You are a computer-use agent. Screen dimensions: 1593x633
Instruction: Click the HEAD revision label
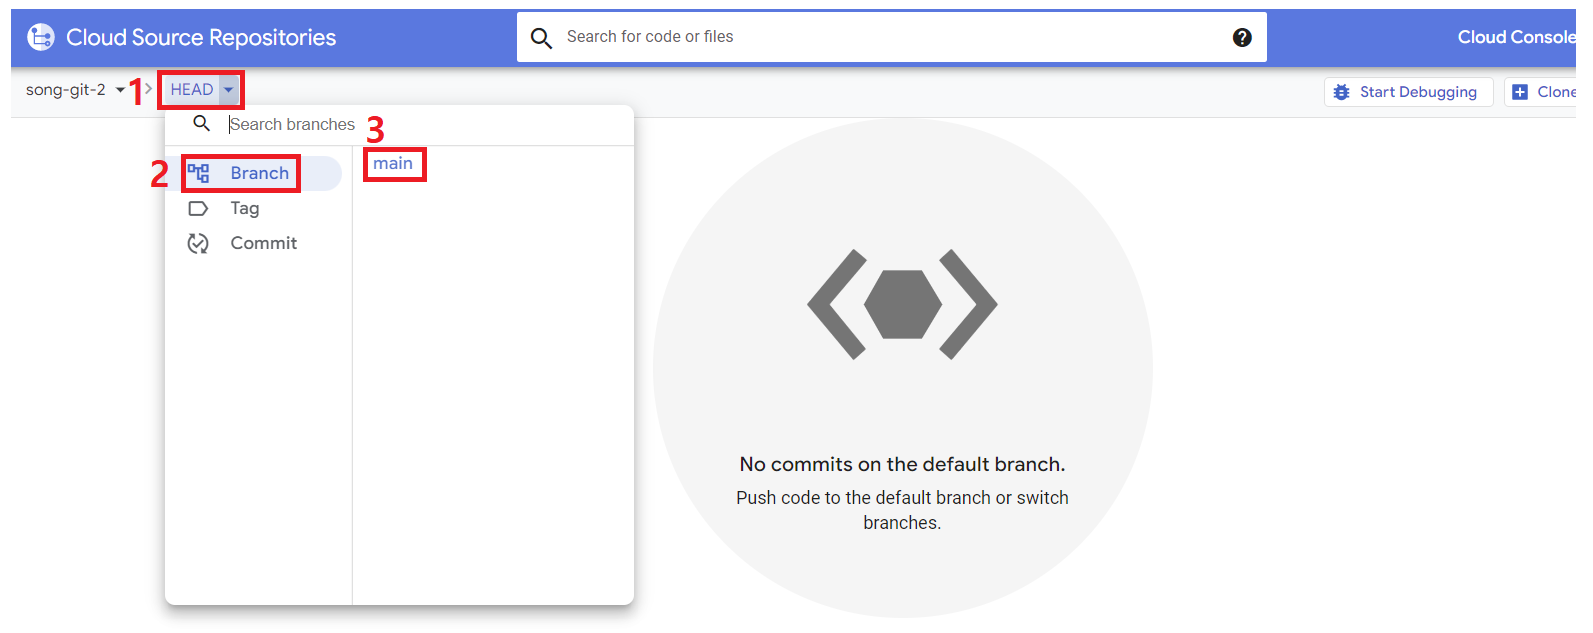pyautogui.click(x=192, y=90)
